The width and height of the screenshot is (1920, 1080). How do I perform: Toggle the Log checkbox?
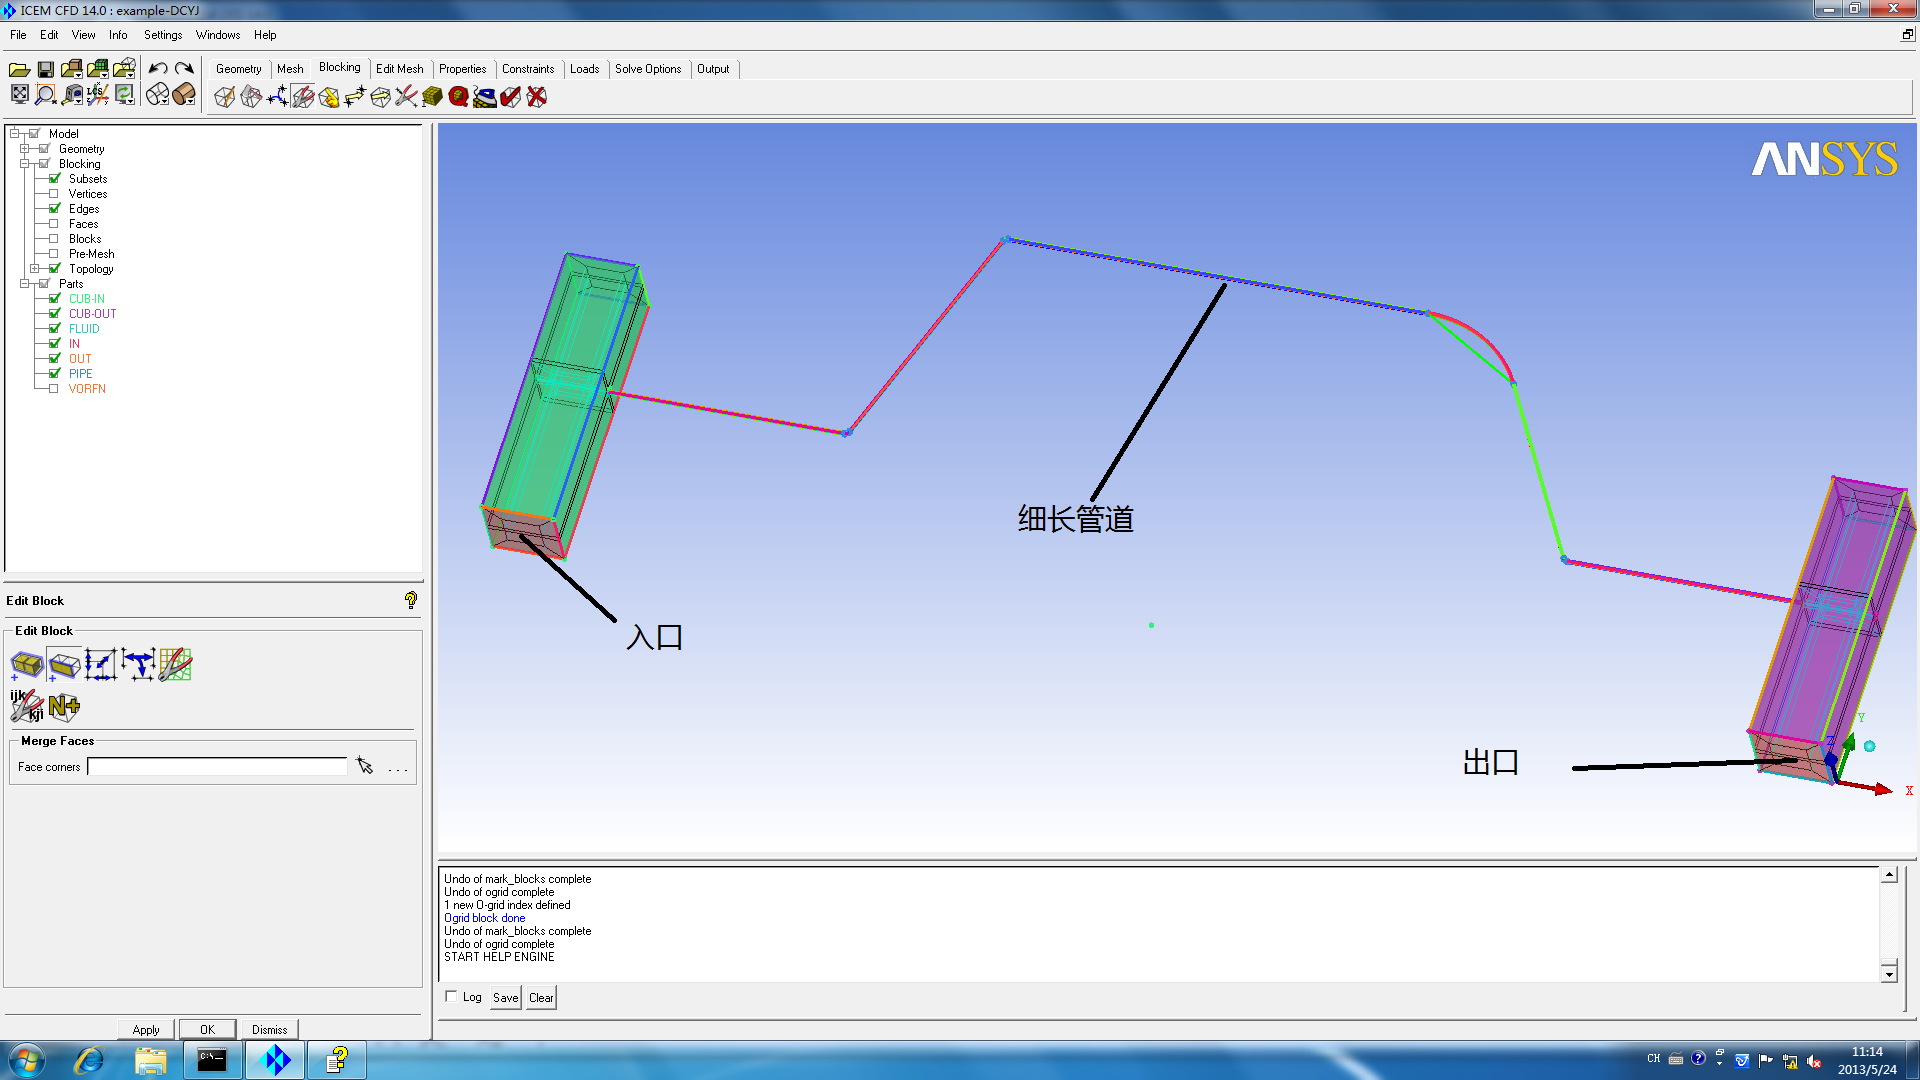(x=451, y=996)
